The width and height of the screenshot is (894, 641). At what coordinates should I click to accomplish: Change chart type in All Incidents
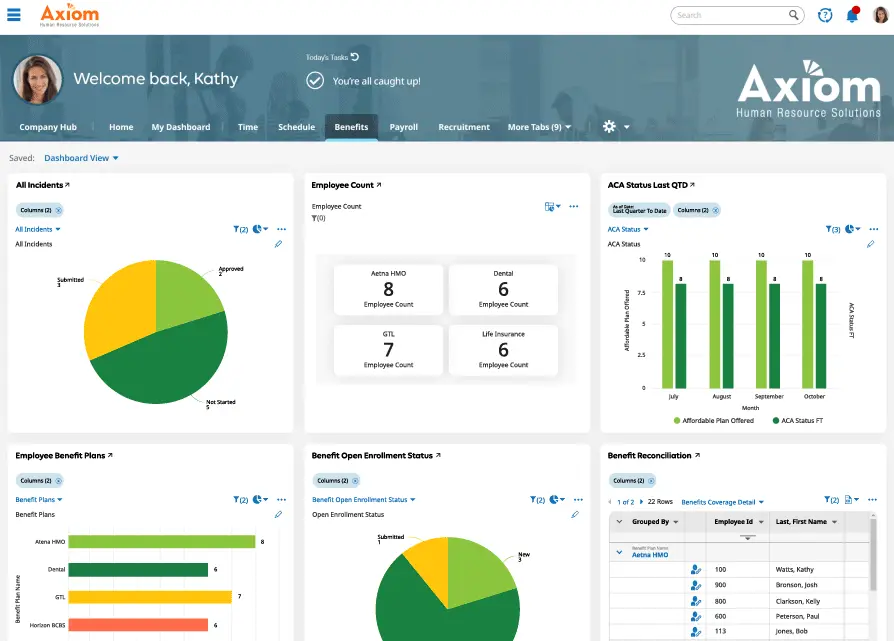(x=260, y=229)
